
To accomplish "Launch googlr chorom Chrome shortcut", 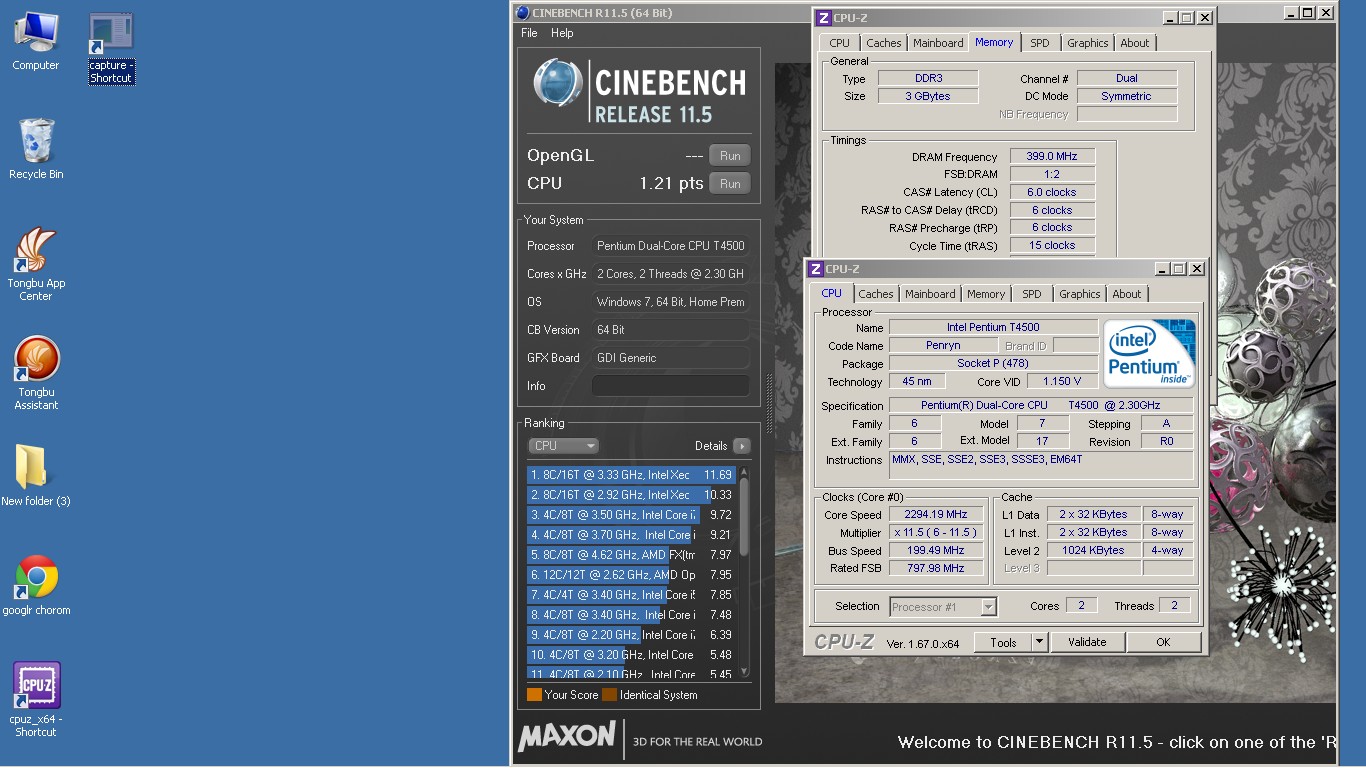I will (x=36, y=585).
